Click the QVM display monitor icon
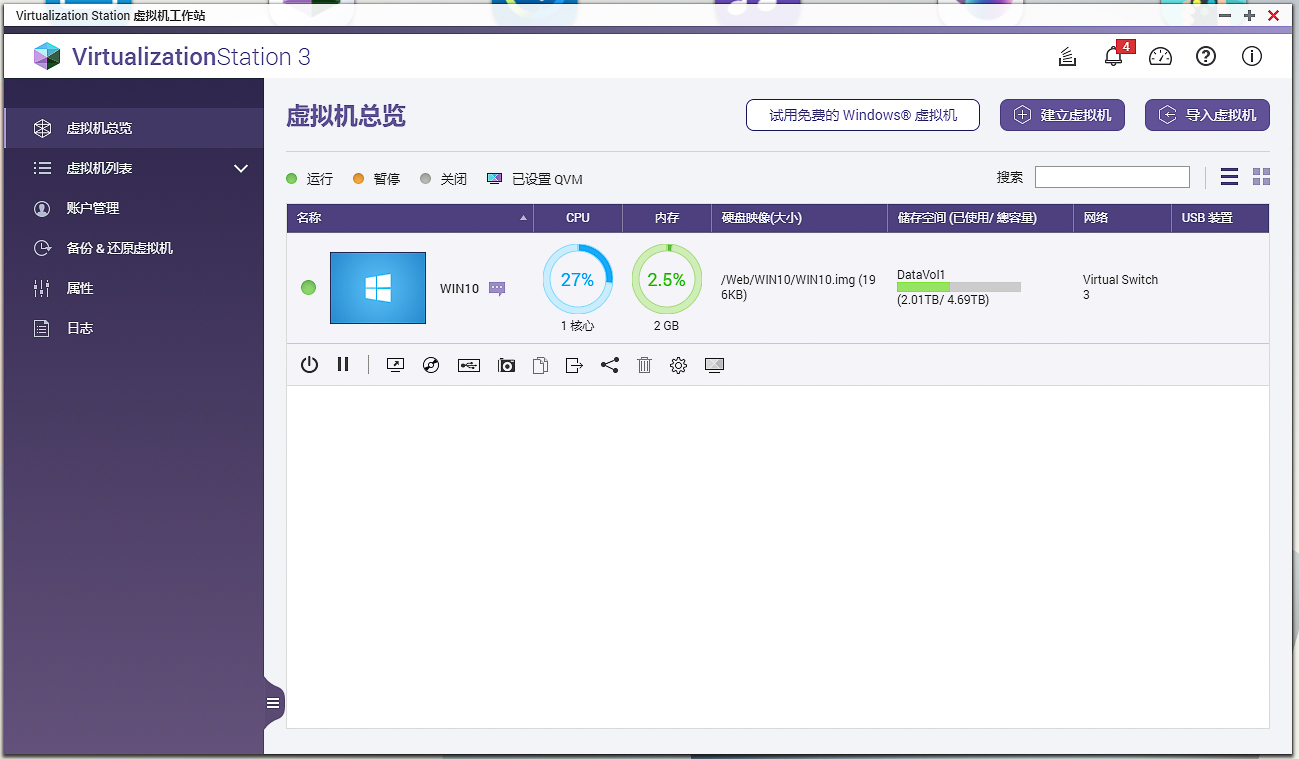The width and height of the screenshot is (1299, 759). click(x=714, y=365)
